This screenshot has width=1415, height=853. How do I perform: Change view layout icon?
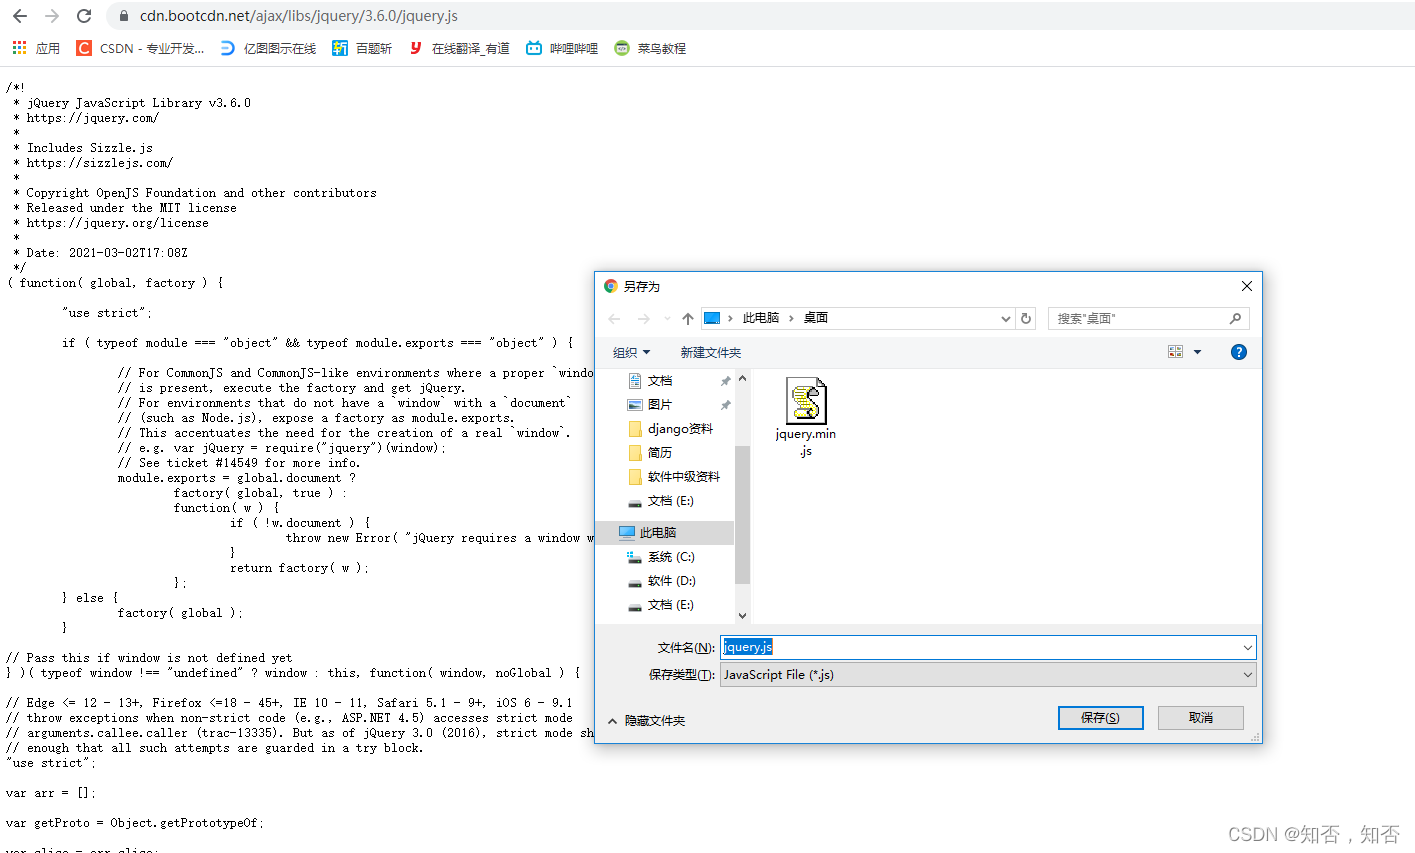[1175, 352]
